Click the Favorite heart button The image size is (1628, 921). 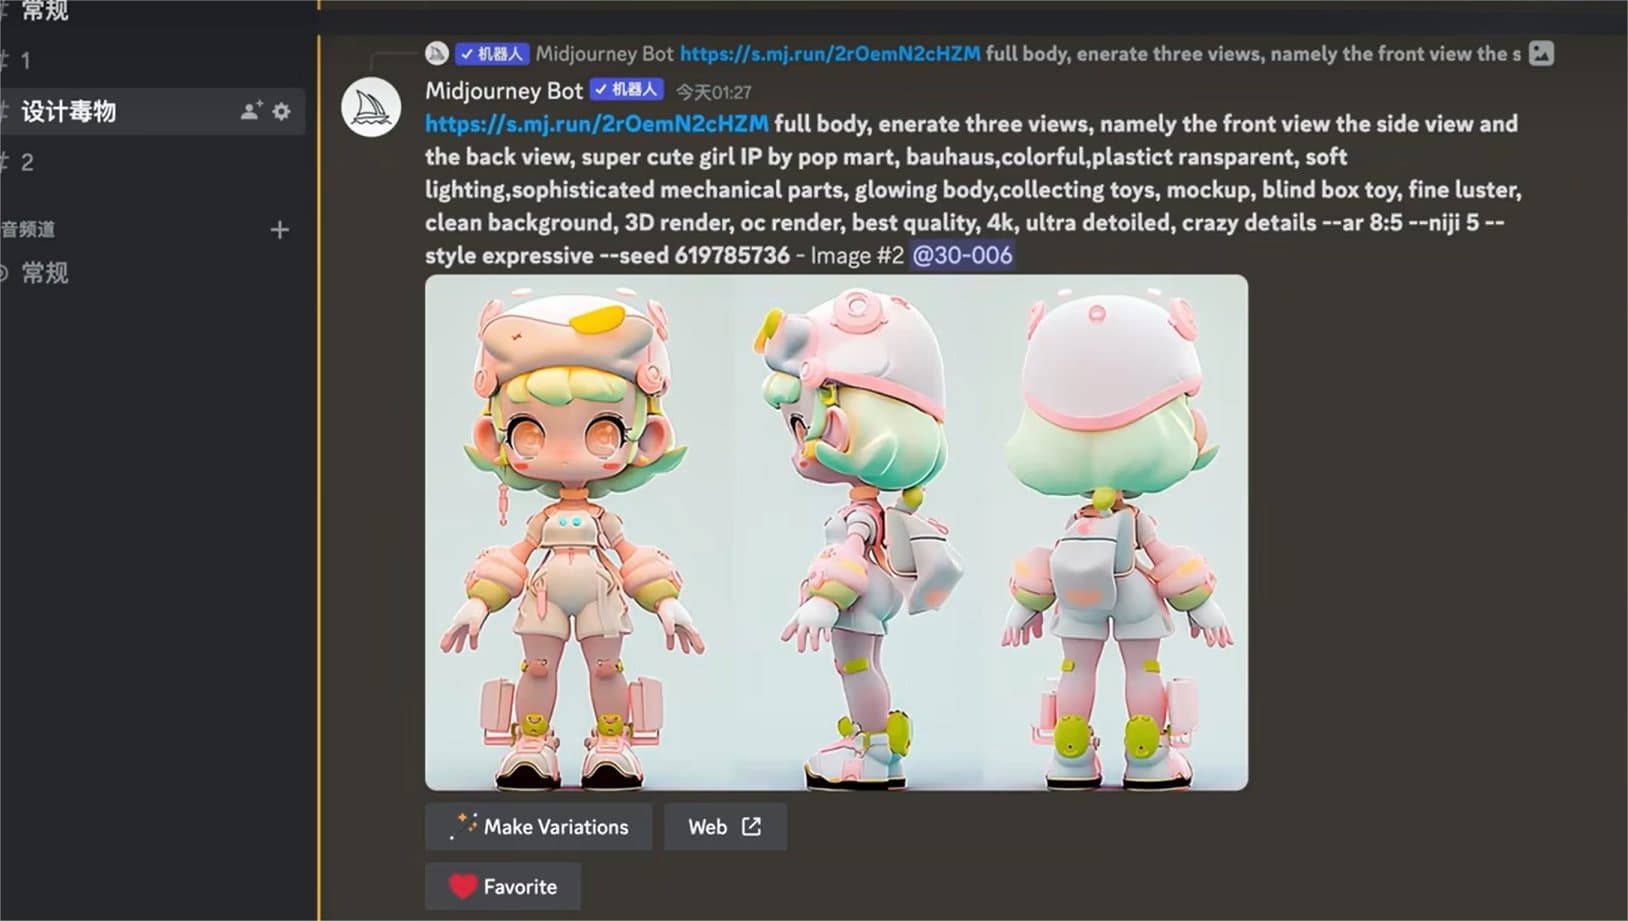coord(503,887)
